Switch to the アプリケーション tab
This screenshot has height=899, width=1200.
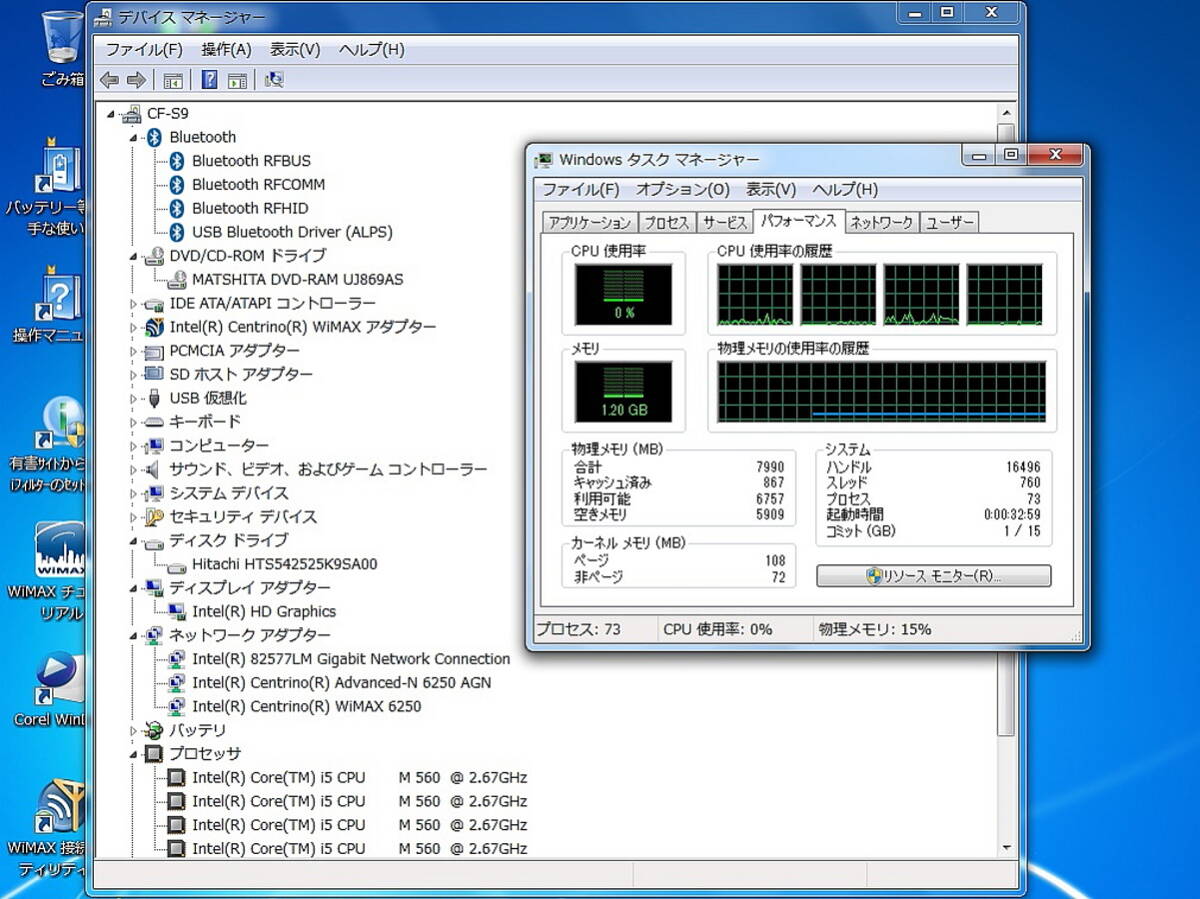click(590, 223)
